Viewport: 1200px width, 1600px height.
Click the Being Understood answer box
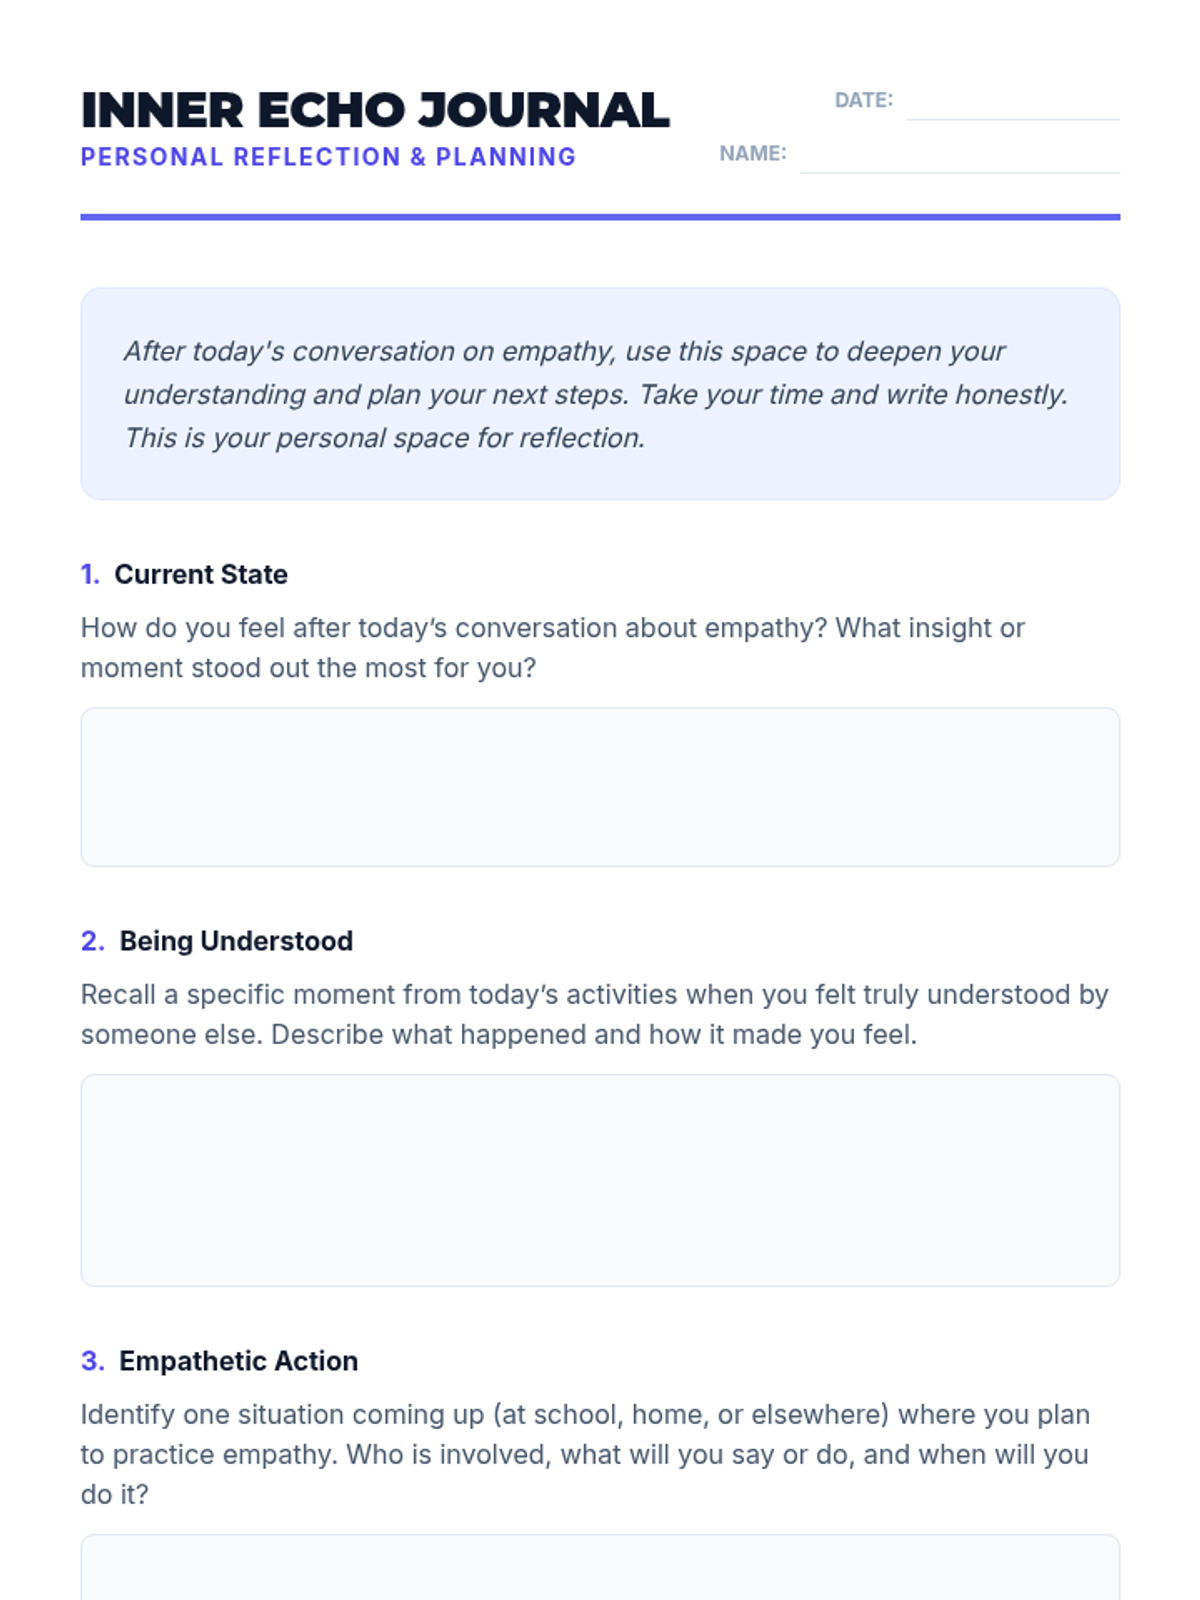tap(600, 1180)
